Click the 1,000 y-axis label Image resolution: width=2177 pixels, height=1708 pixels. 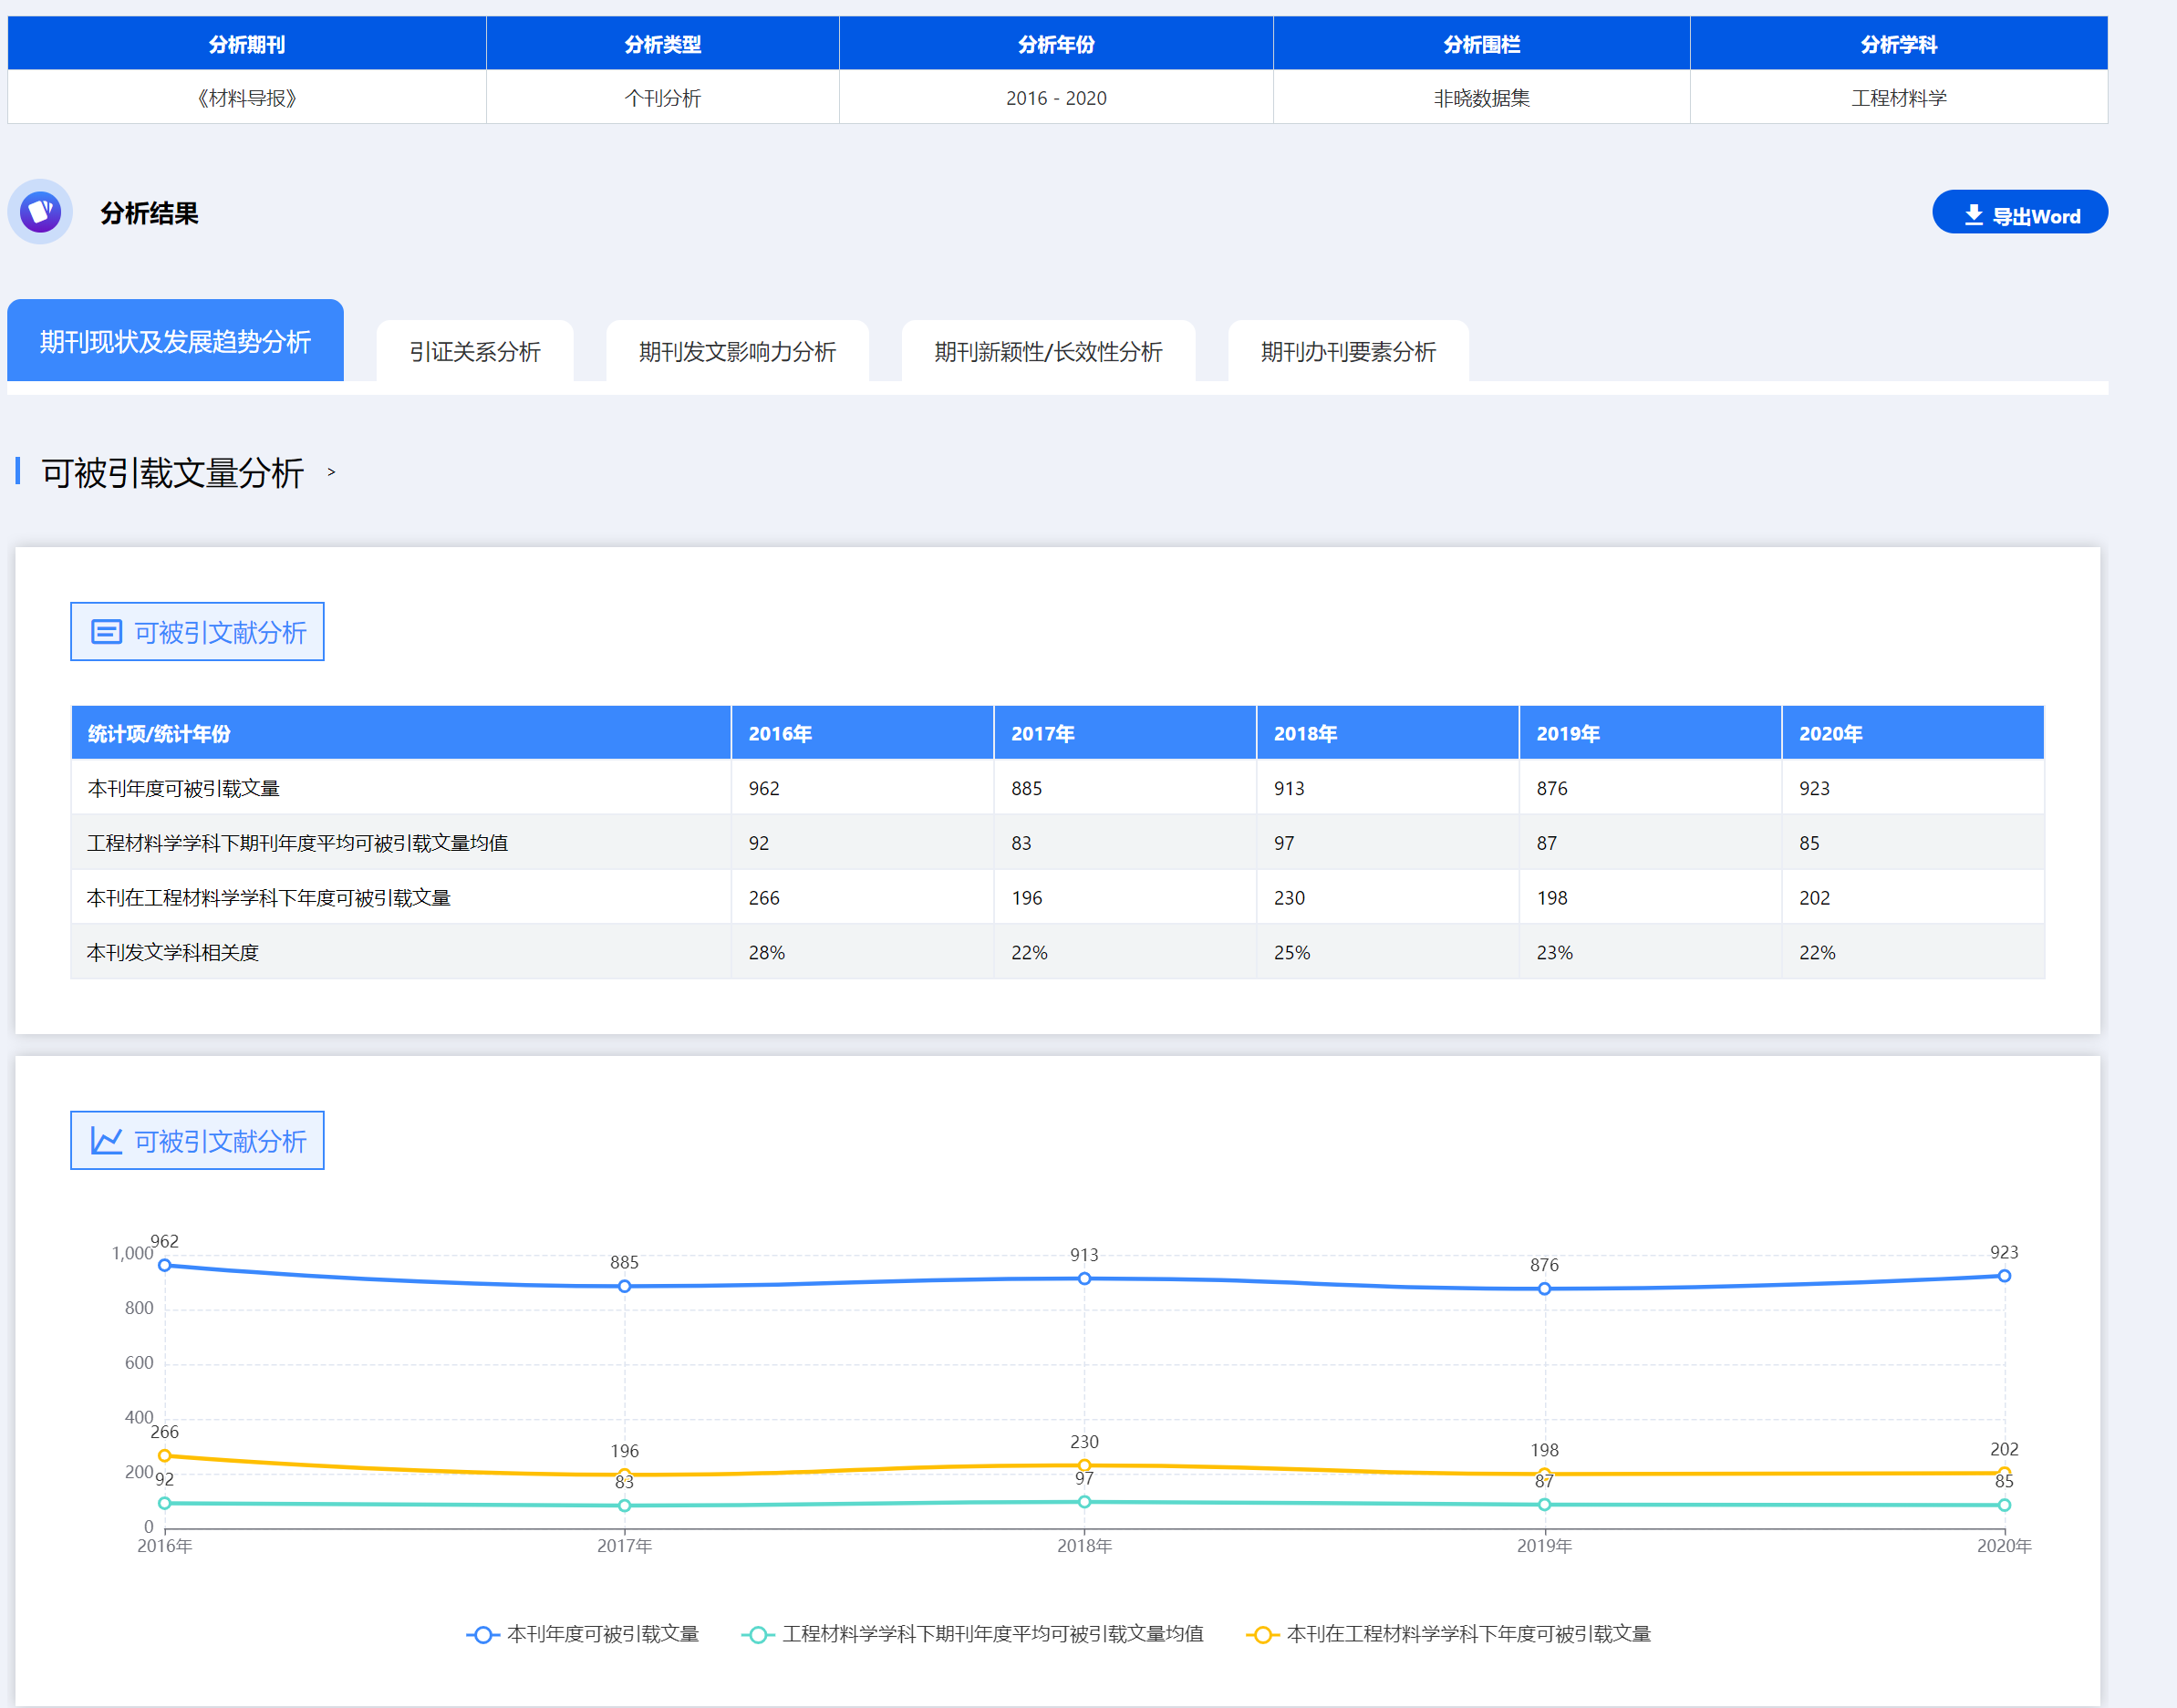tap(132, 1253)
